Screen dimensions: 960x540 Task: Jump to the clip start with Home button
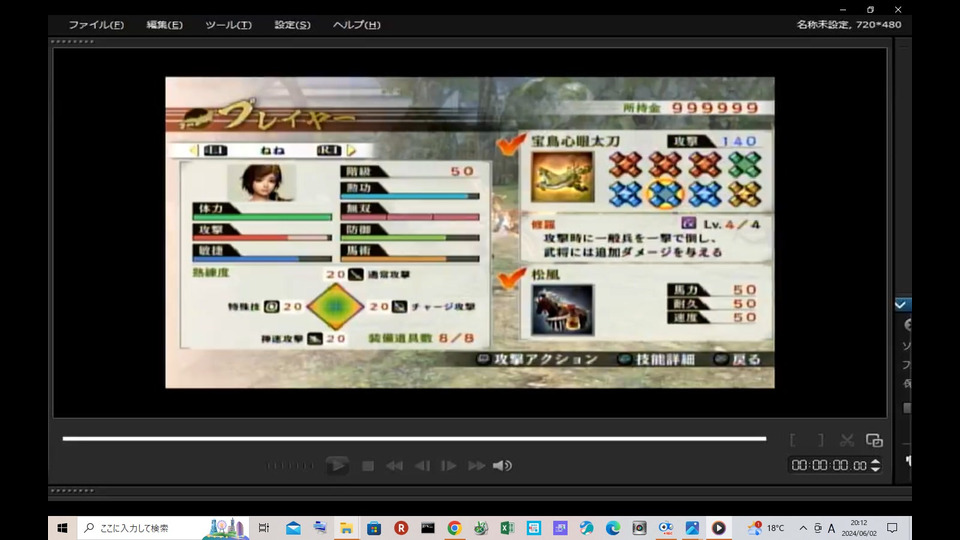tap(394, 466)
